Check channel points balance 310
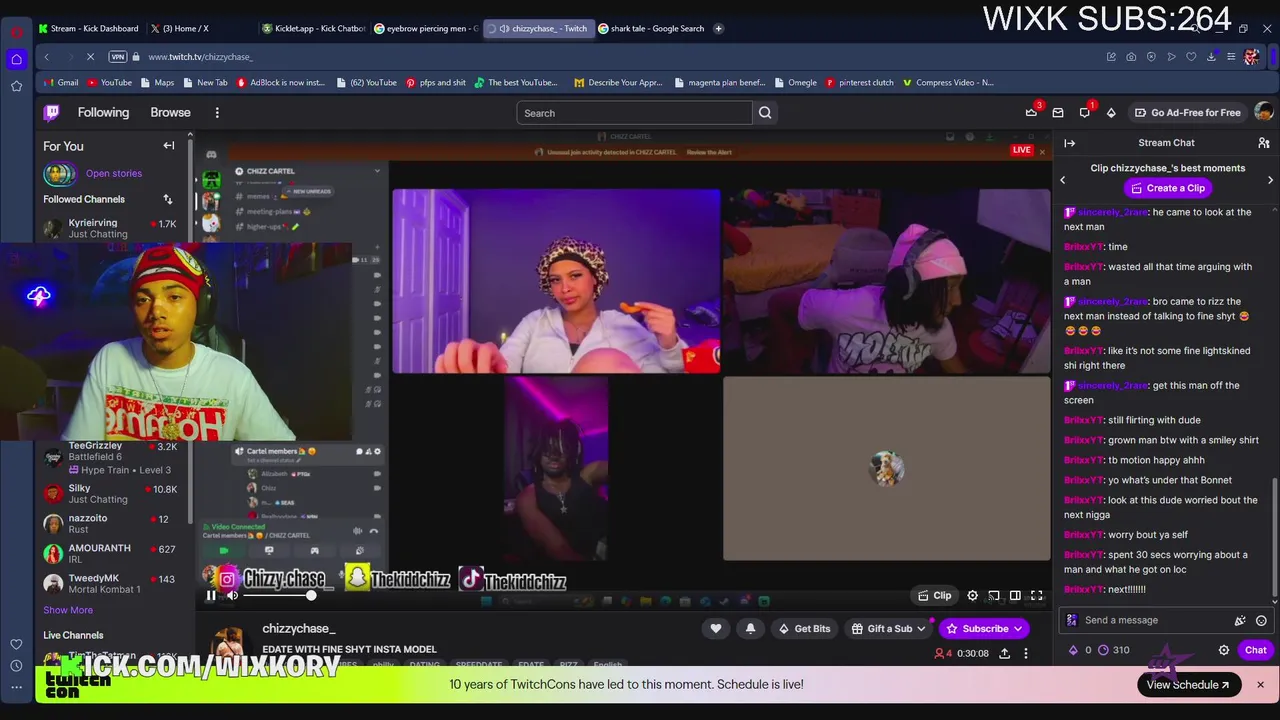Screen dimensions: 1280x720 click(x=1113, y=650)
